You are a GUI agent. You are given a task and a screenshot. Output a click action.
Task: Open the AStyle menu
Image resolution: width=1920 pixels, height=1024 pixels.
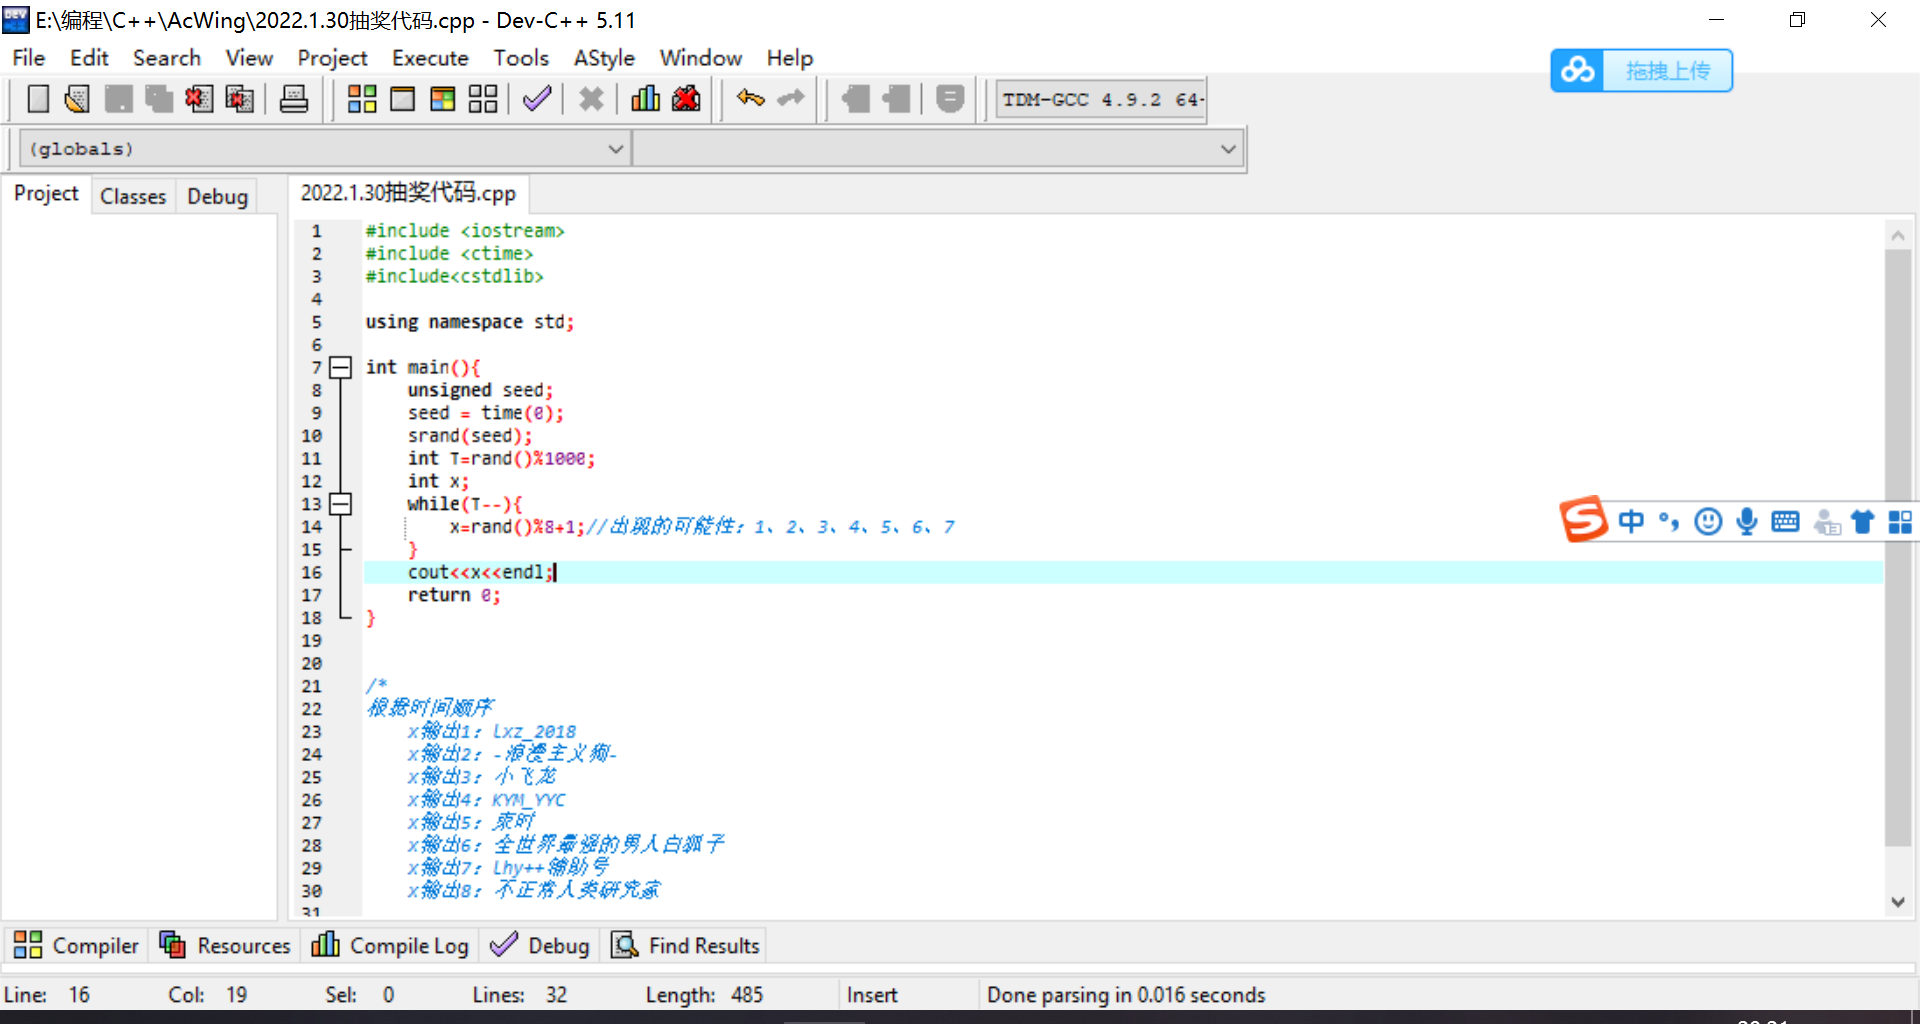[604, 58]
